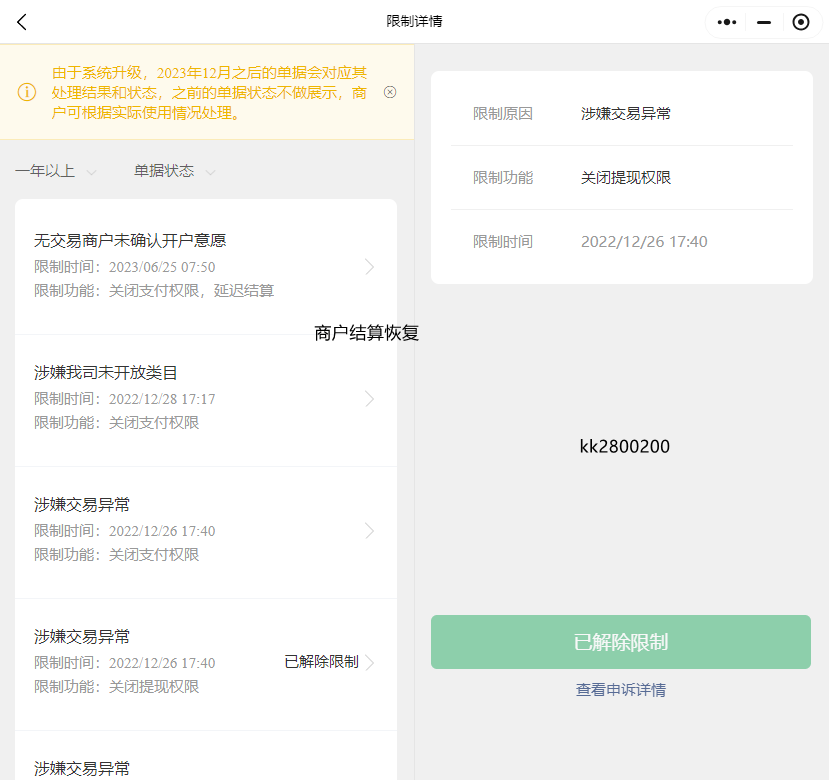Click the info icon in yellow notice
Viewport: 829px width, 780px height.
pos(27,92)
